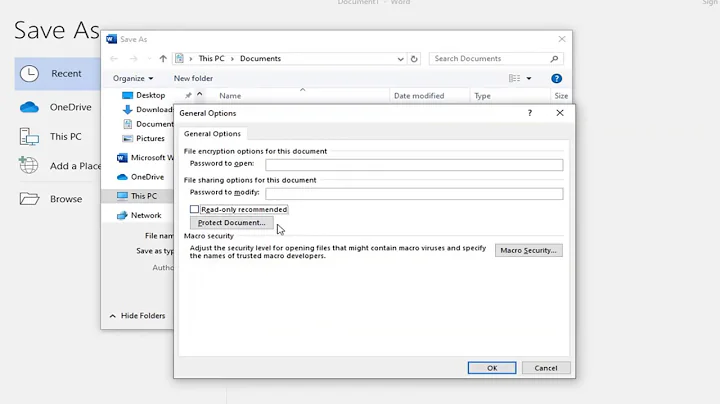Click Documents breadcrumb in address bar

(x=260, y=59)
